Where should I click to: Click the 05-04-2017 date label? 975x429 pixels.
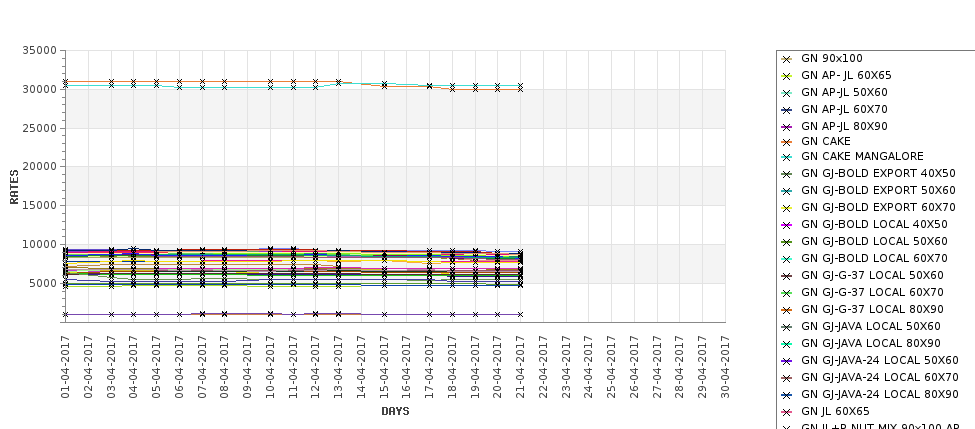[156, 367]
